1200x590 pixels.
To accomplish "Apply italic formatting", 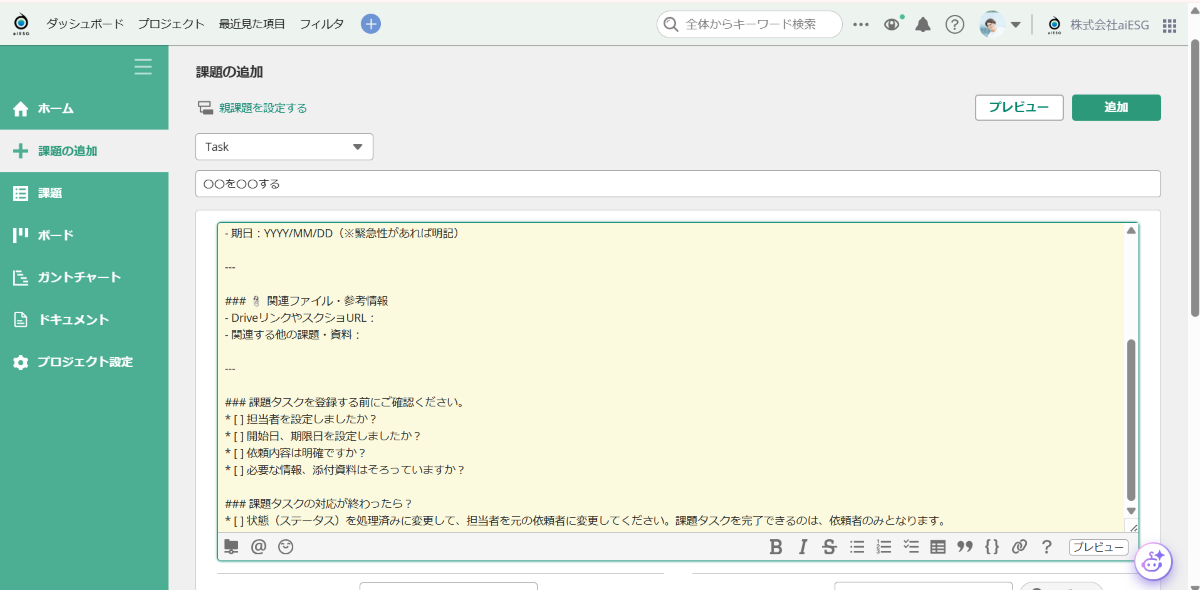I will coord(803,547).
